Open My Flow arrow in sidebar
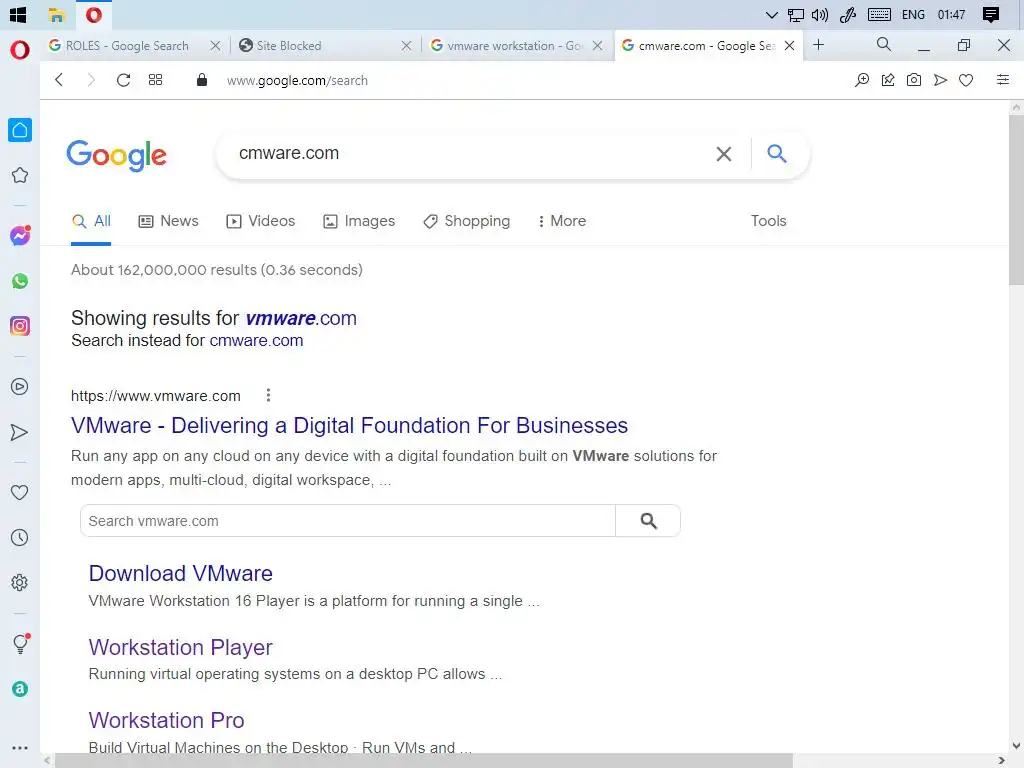 pos(20,432)
